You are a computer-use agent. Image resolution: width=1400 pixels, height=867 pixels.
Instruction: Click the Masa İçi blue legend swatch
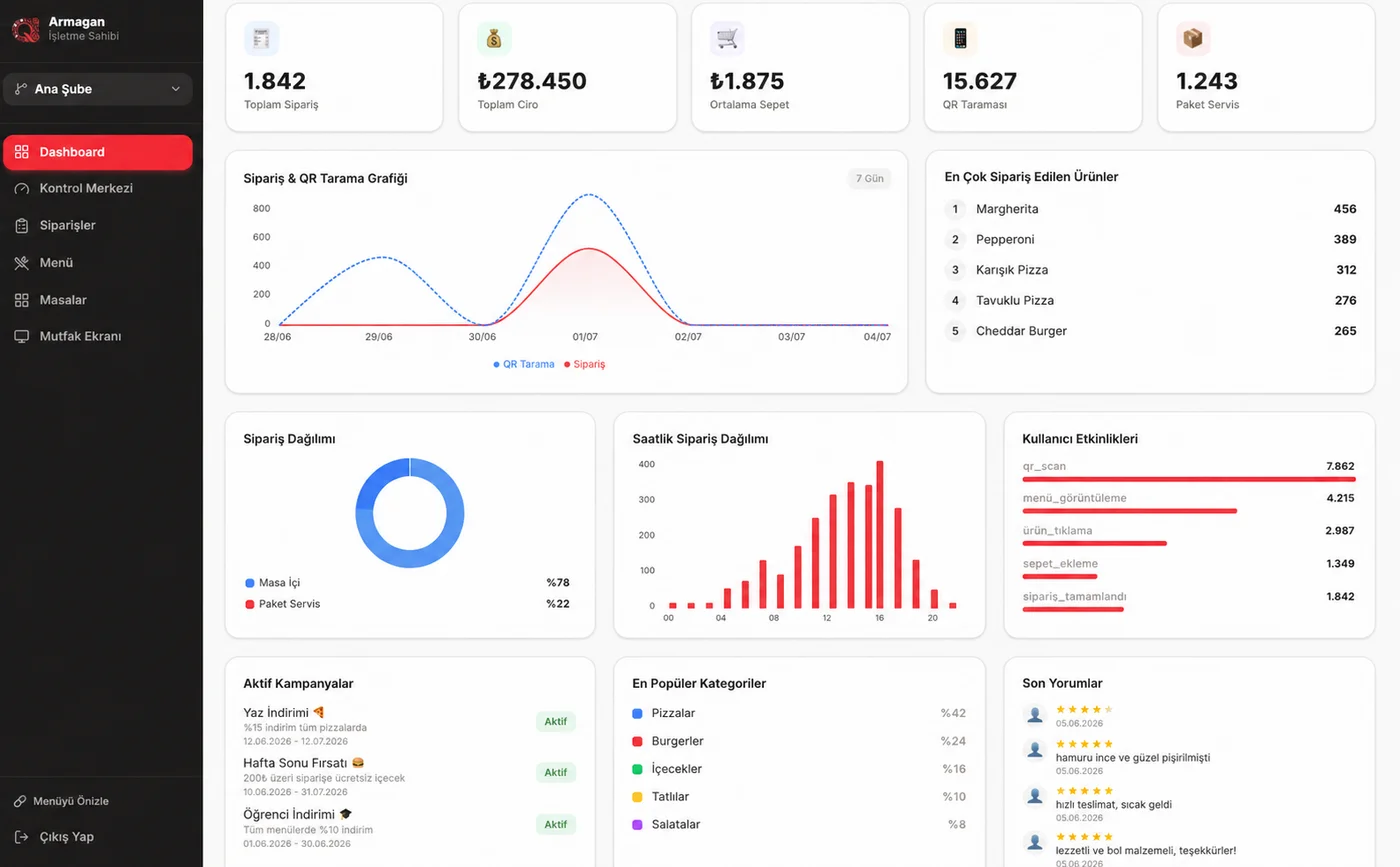(250, 582)
